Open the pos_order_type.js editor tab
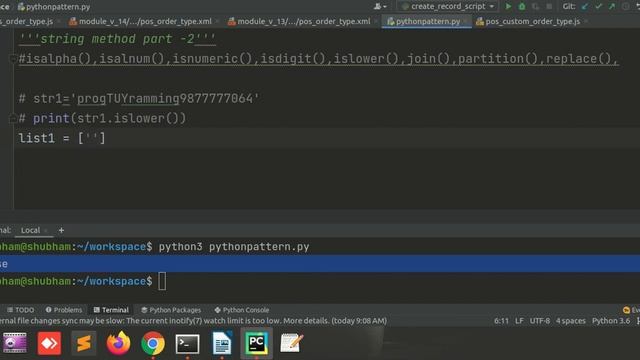Screen dimensions: 640x360 [27, 21]
